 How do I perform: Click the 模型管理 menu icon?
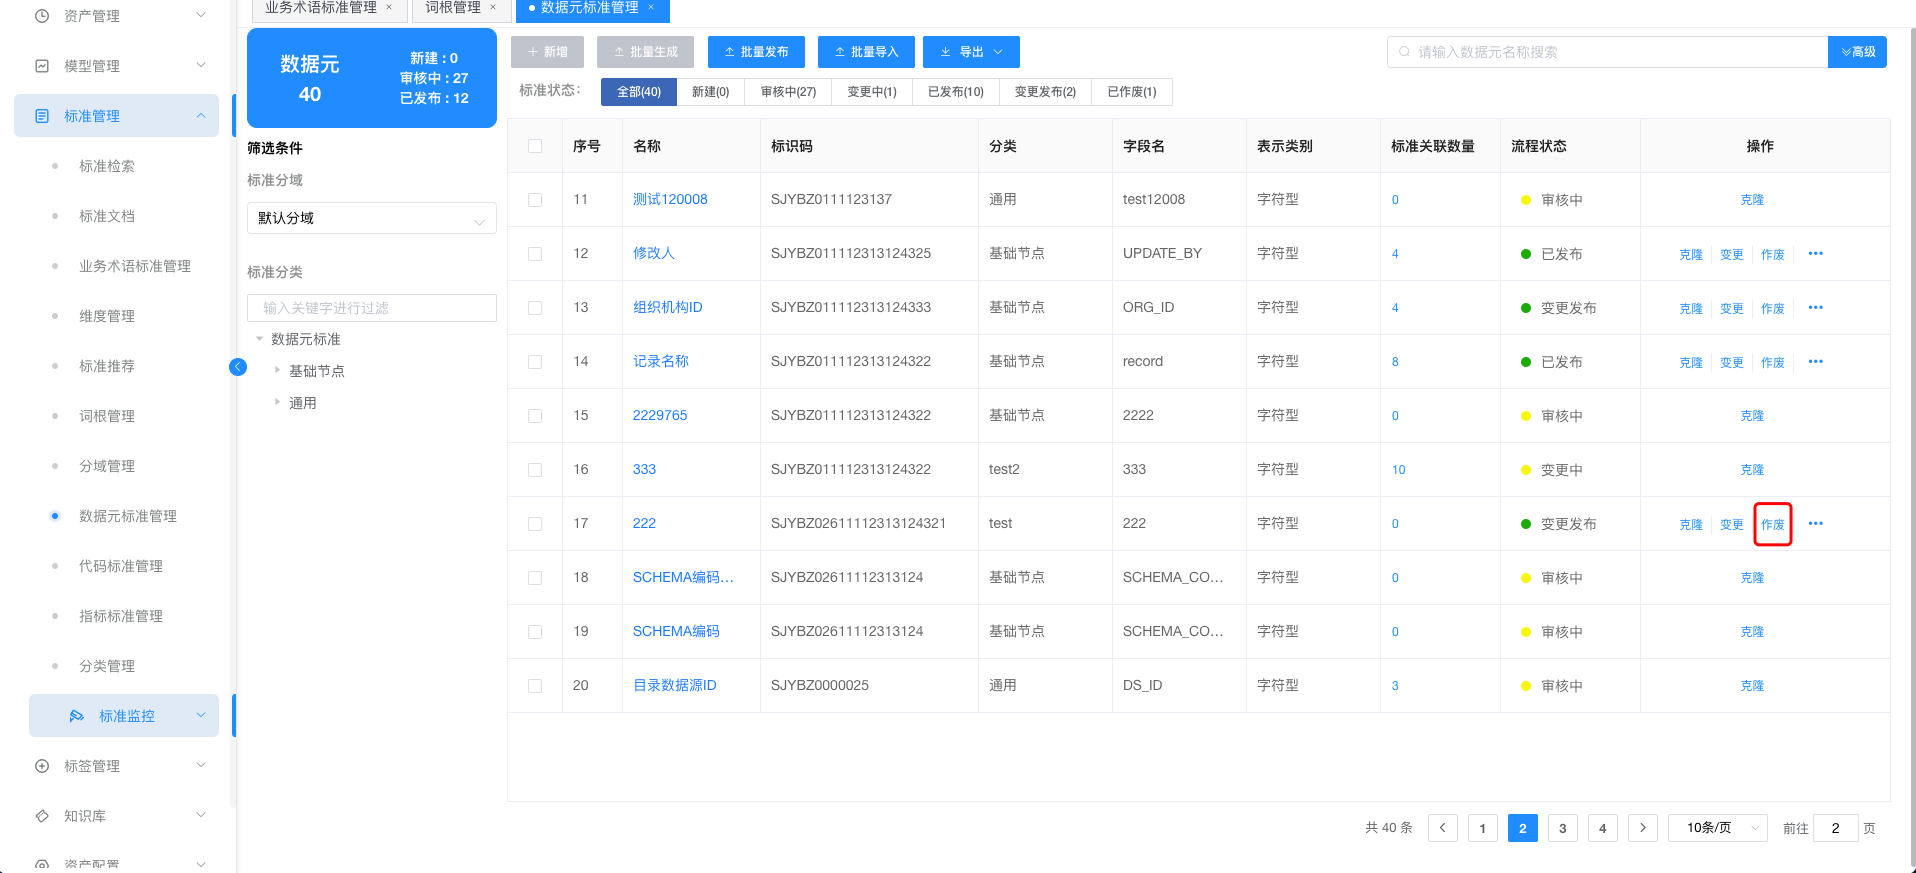tap(42, 66)
